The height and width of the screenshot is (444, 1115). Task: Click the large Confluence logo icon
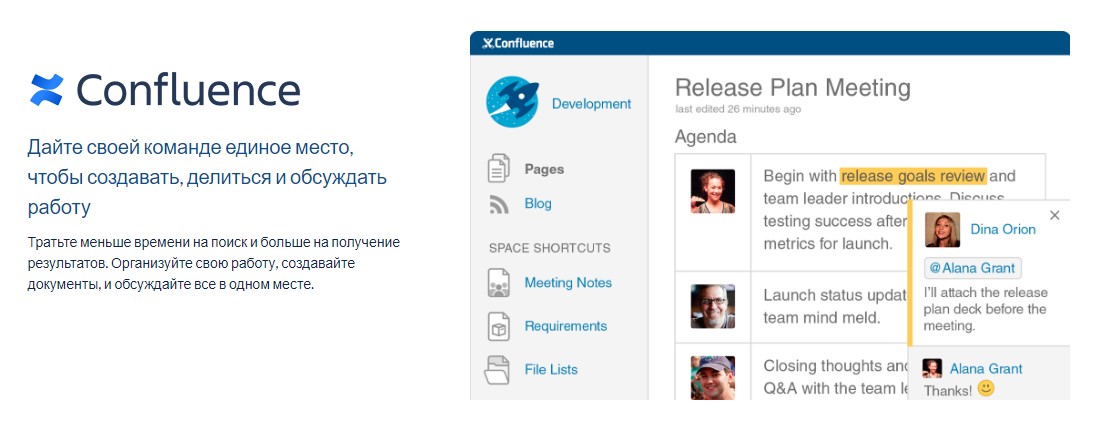(46, 90)
